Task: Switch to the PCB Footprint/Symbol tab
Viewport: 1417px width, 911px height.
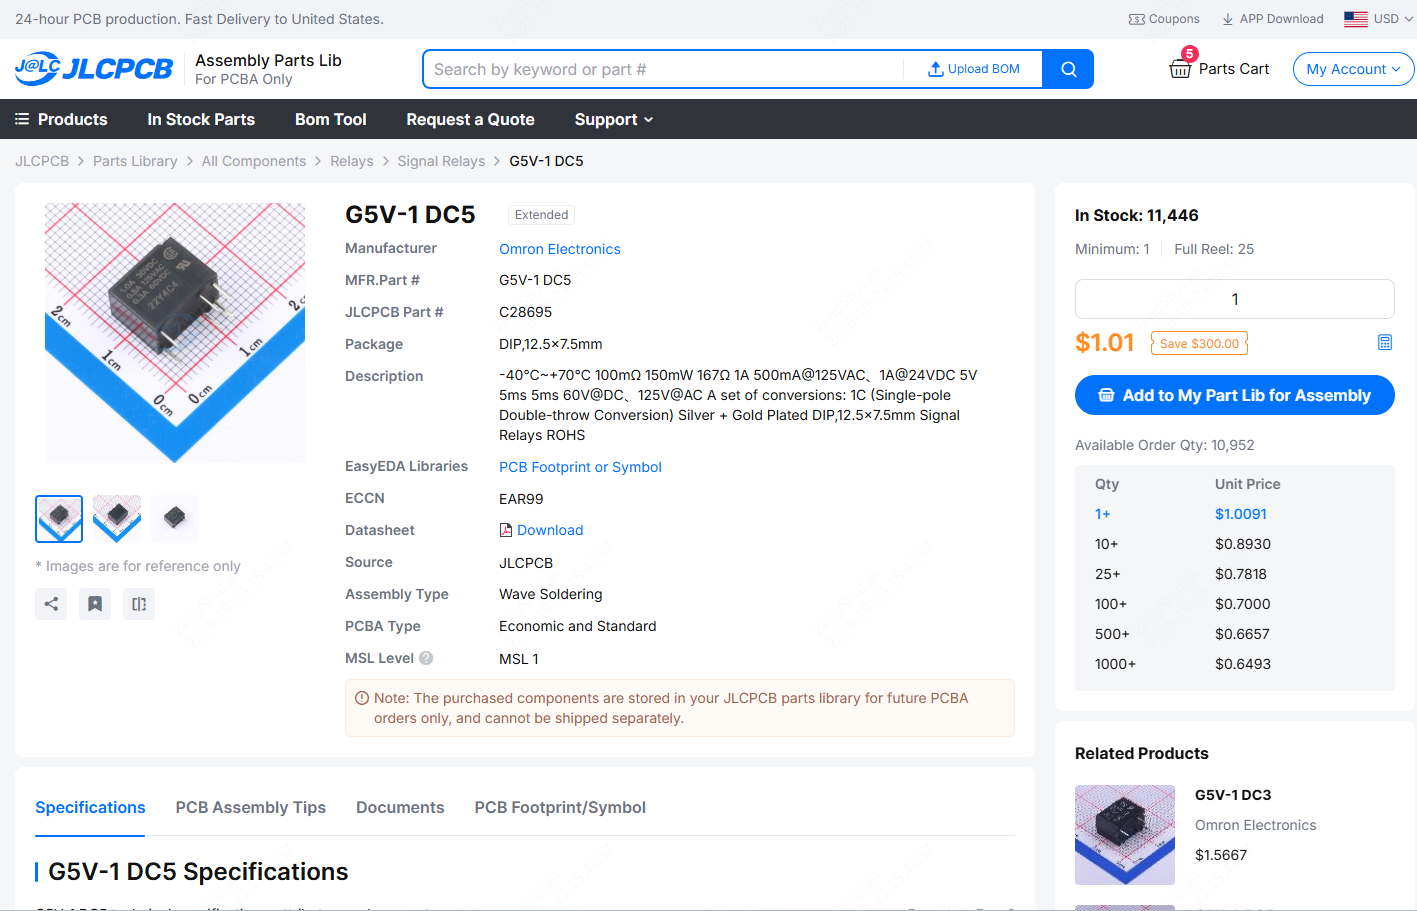Action: click(x=560, y=807)
